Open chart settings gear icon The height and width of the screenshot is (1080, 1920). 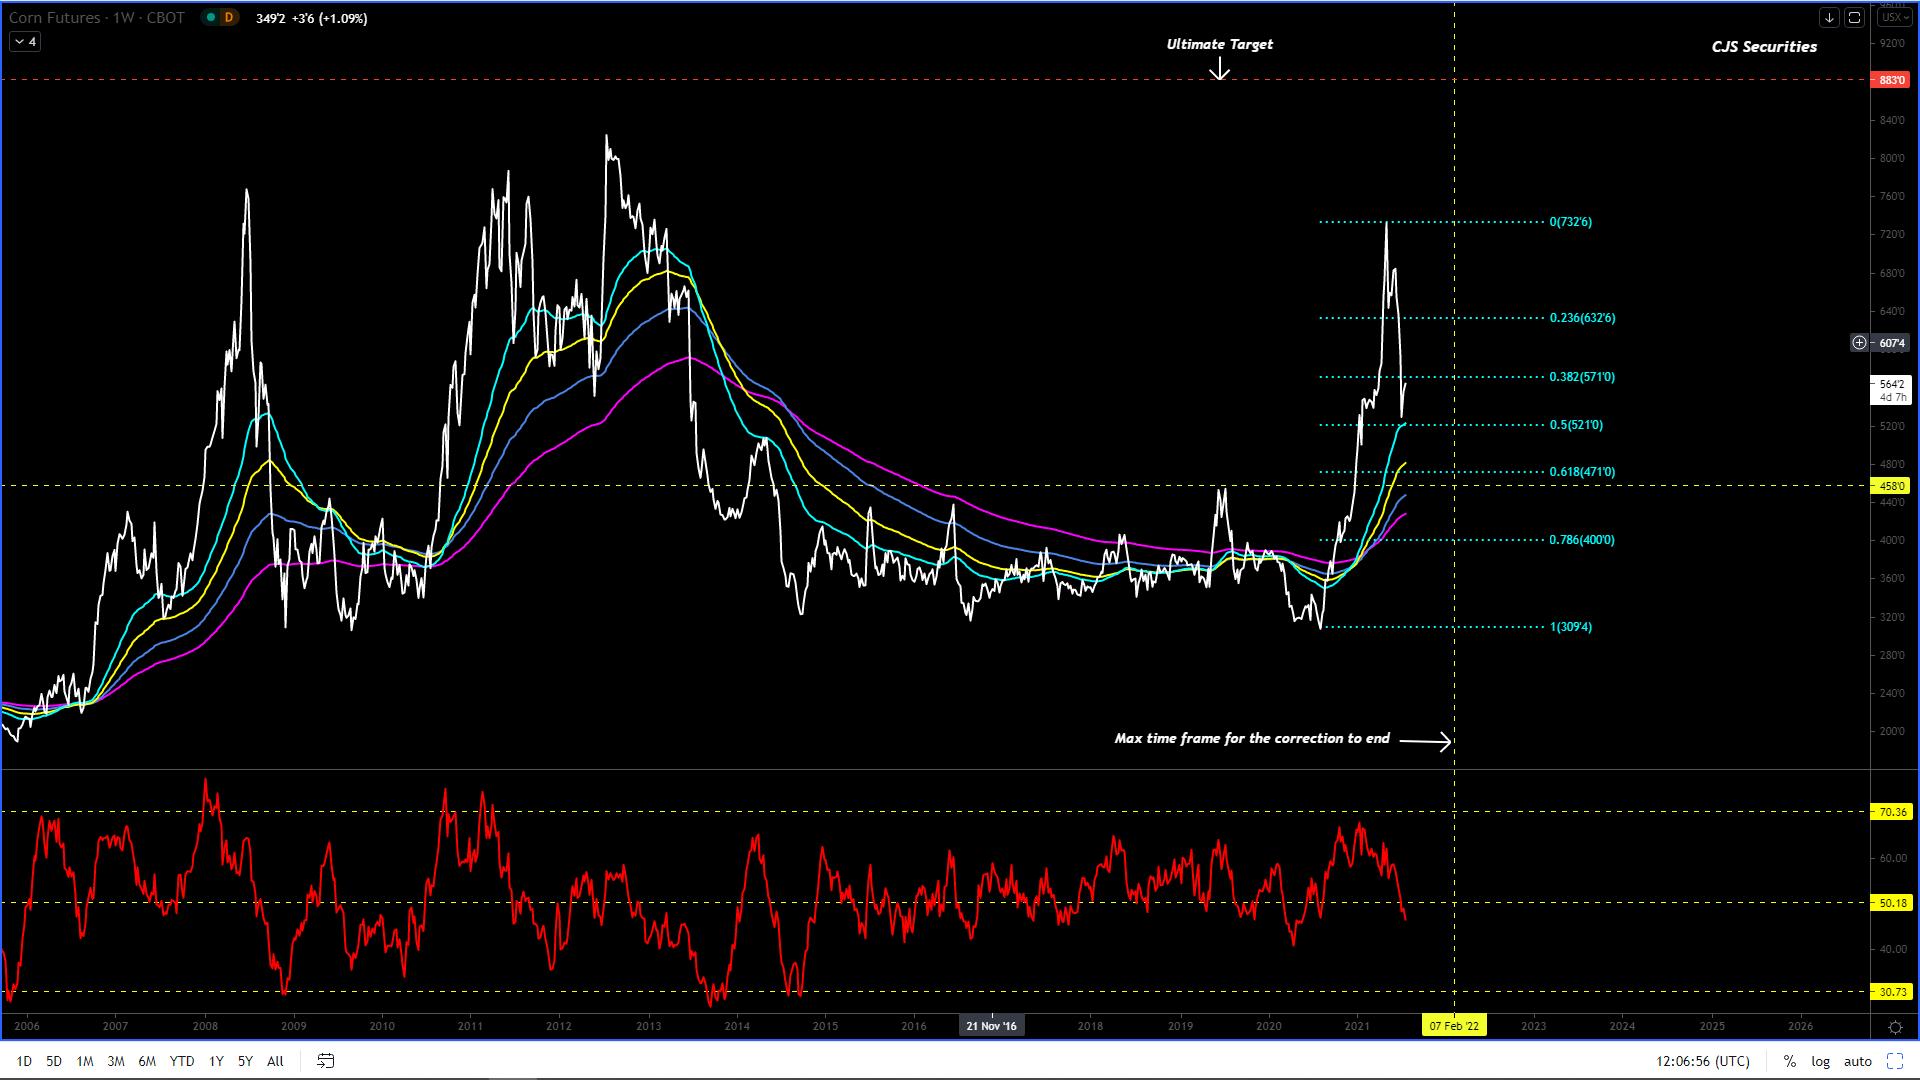[1894, 1027]
